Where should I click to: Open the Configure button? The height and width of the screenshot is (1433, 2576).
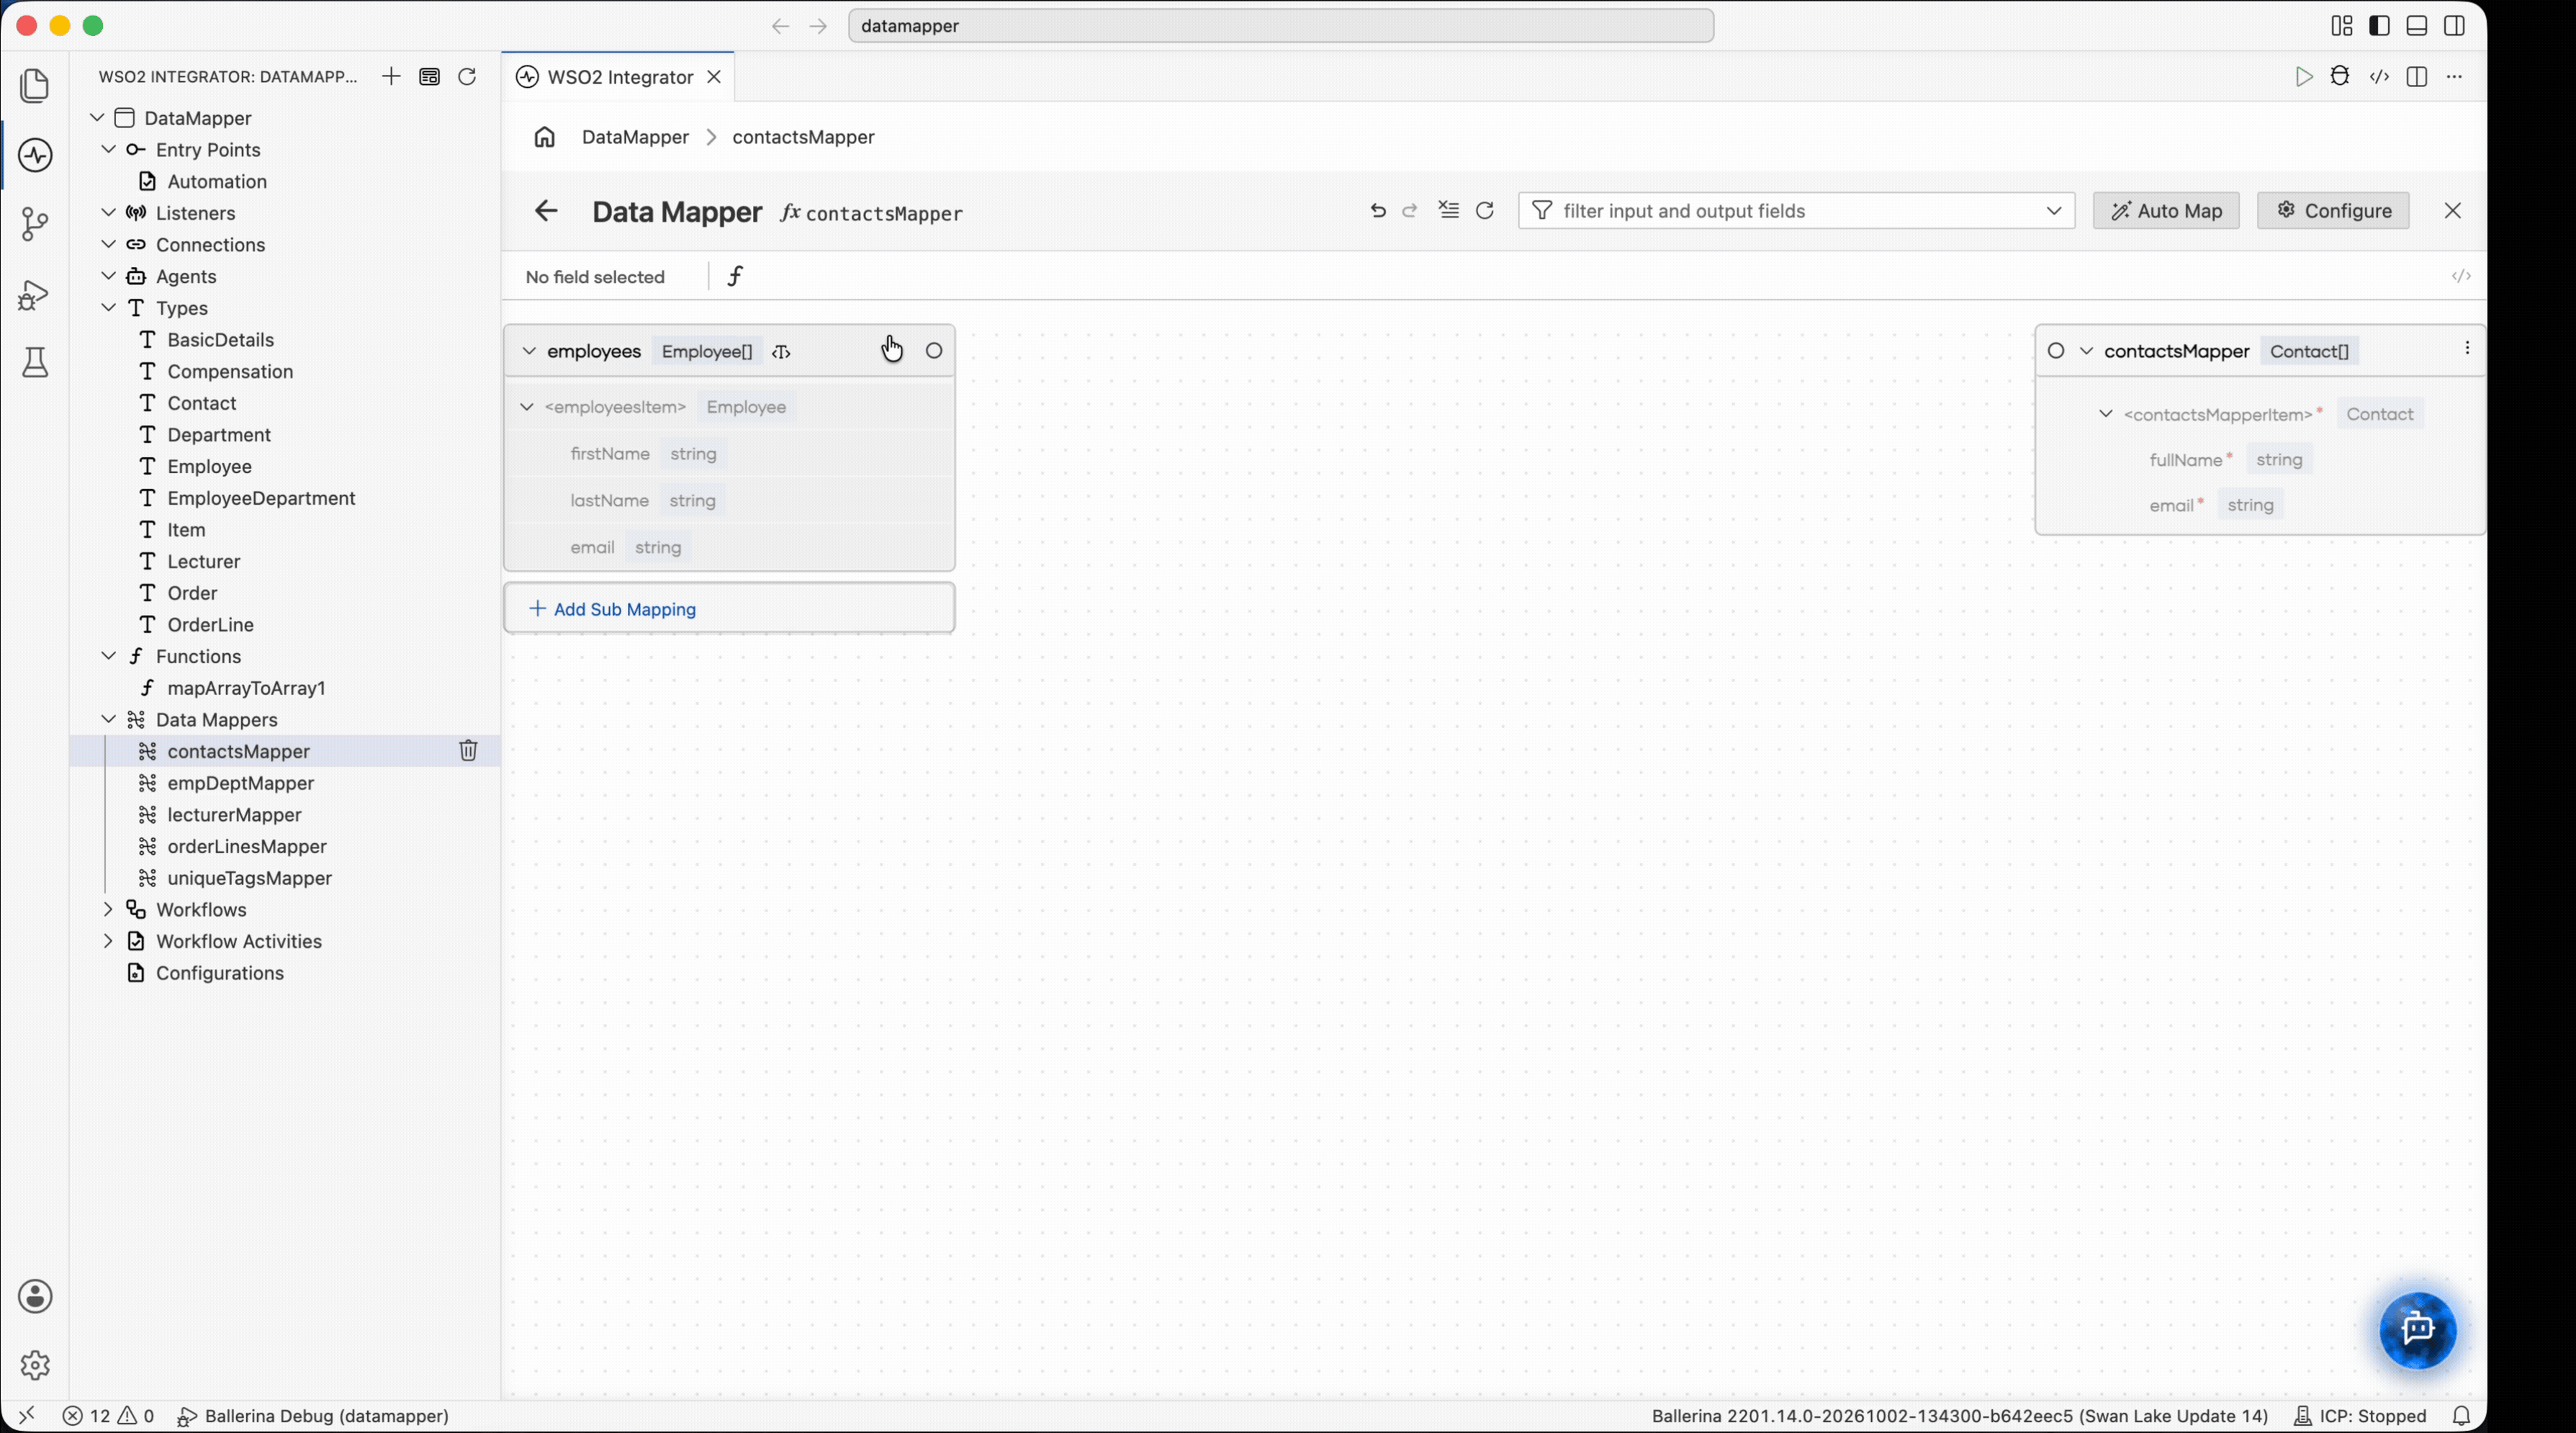pyautogui.click(x=2333, y=211)
